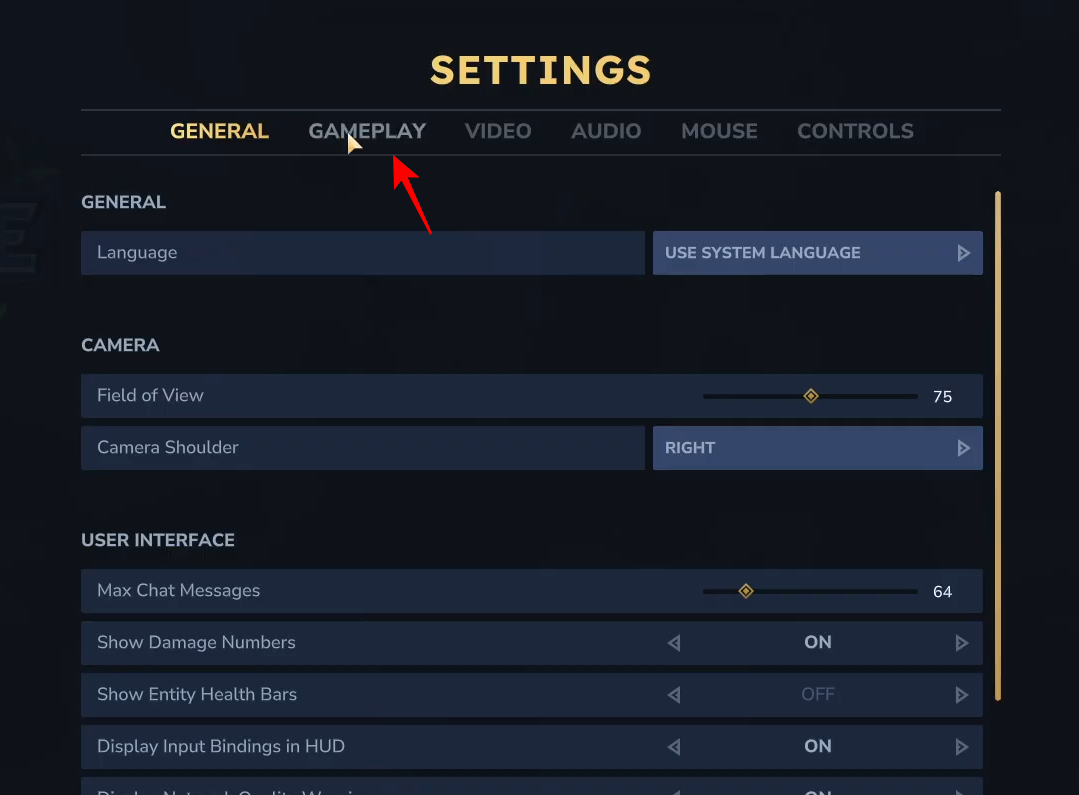Viewport: 1079px width, 795px height.
Task: Click left arrow for Display Input Bindings
Action: (x=674, y=747)
